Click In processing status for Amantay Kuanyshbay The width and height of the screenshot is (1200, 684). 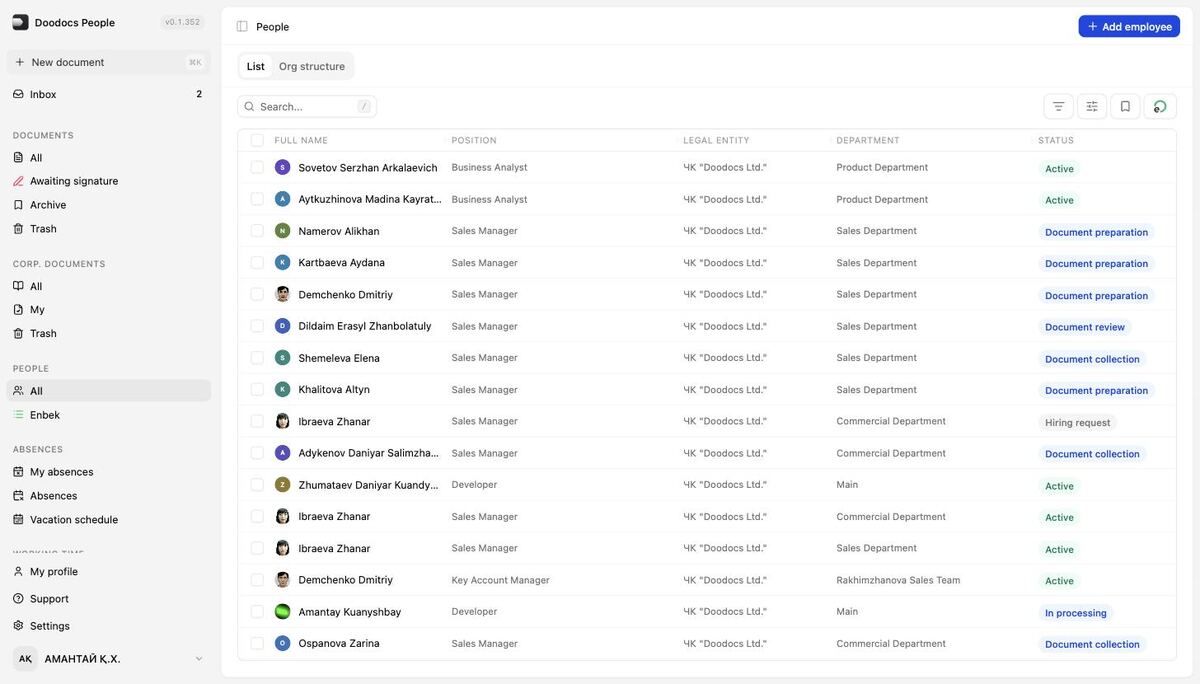pyautogui.click(x=1076, y=613)
